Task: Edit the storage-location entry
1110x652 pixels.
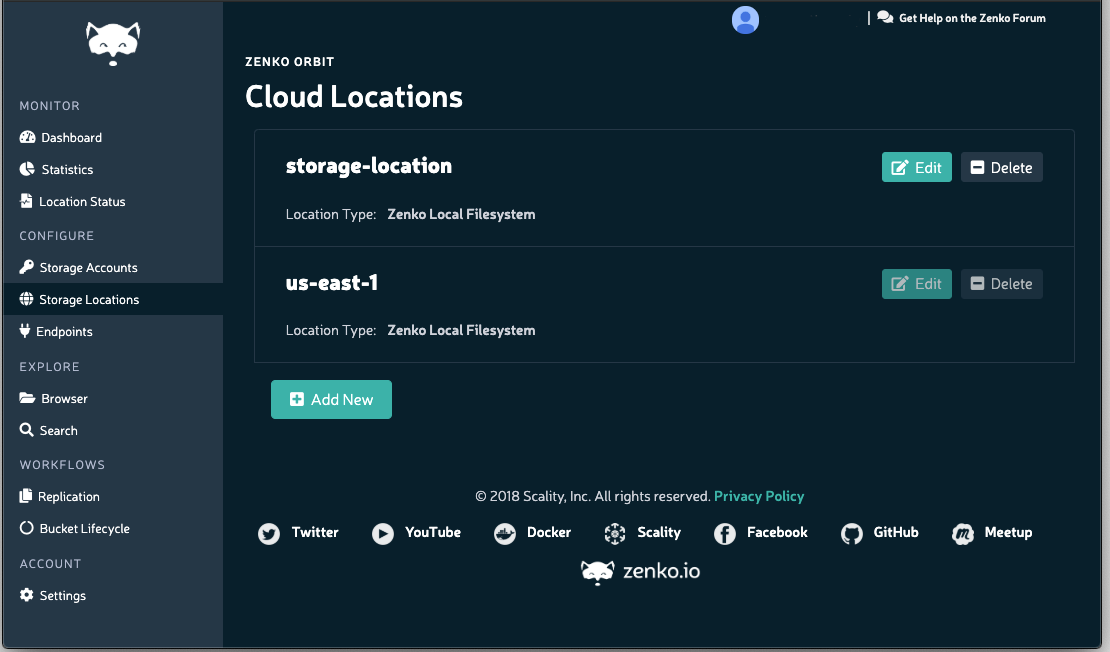Action: [916, 167]
